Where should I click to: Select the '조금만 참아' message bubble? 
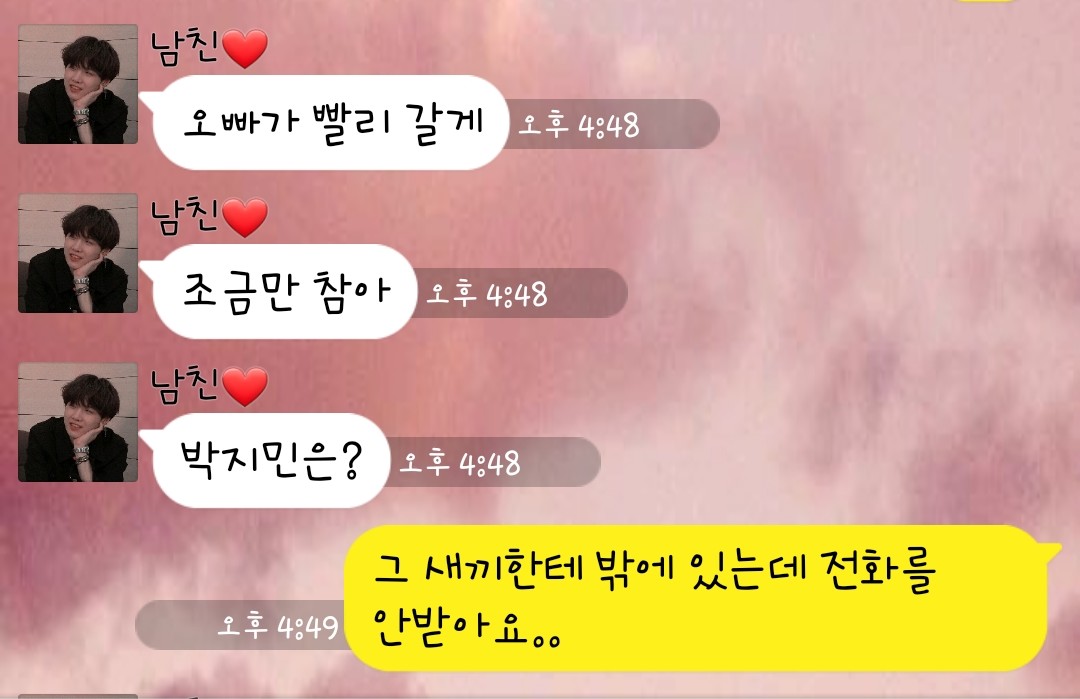point(284,291)
